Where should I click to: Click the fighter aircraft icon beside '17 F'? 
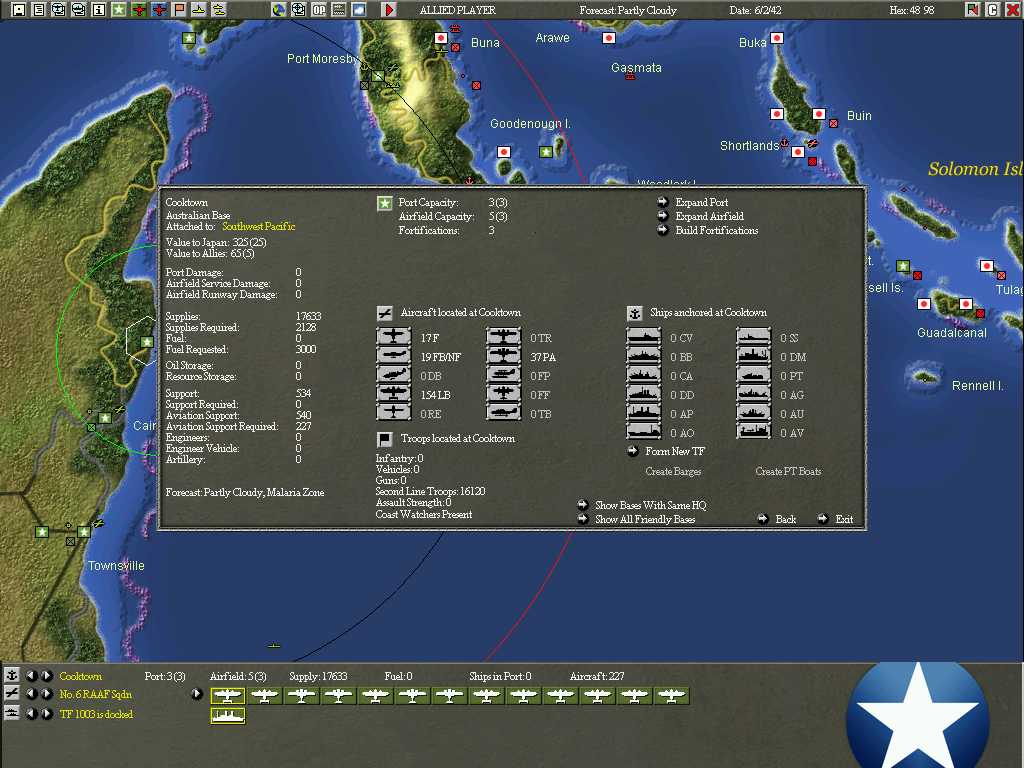click(394, 337)
